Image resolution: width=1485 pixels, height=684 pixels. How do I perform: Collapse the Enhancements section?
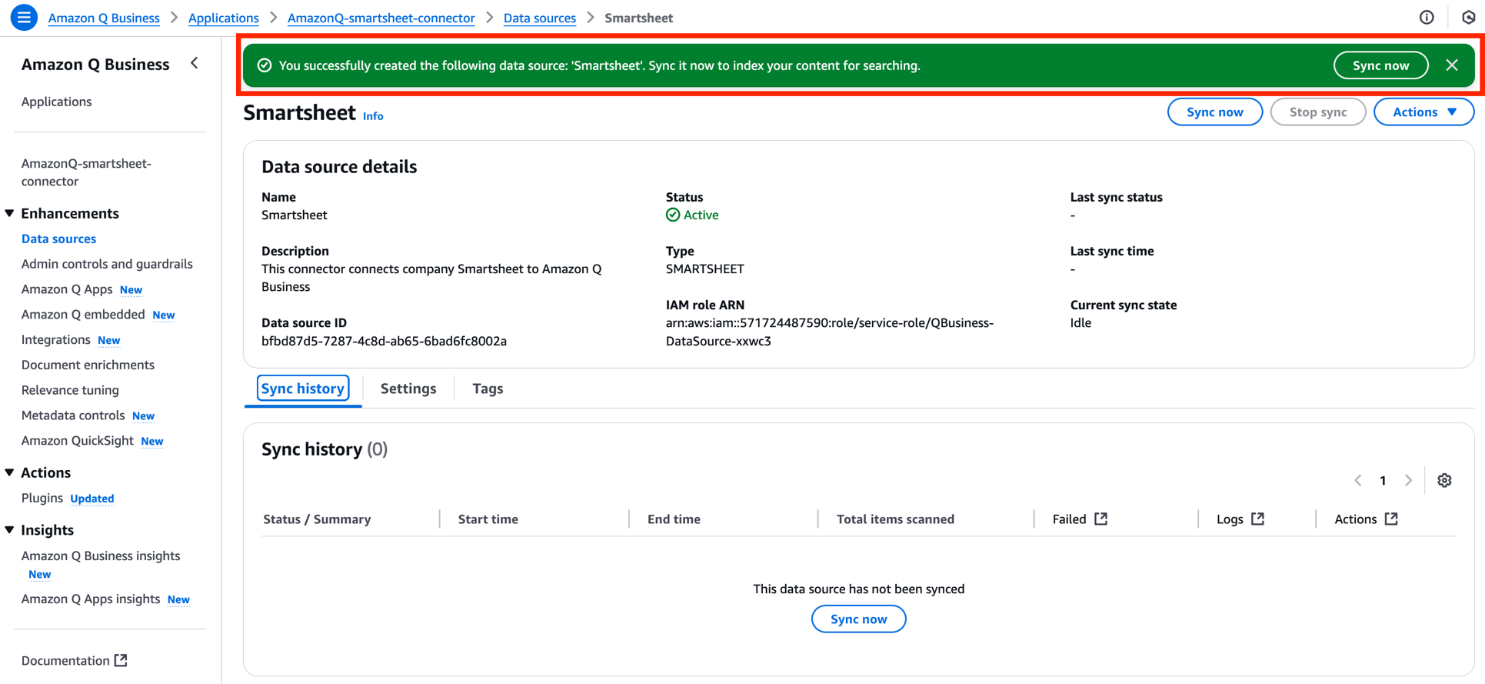point(10,213)
